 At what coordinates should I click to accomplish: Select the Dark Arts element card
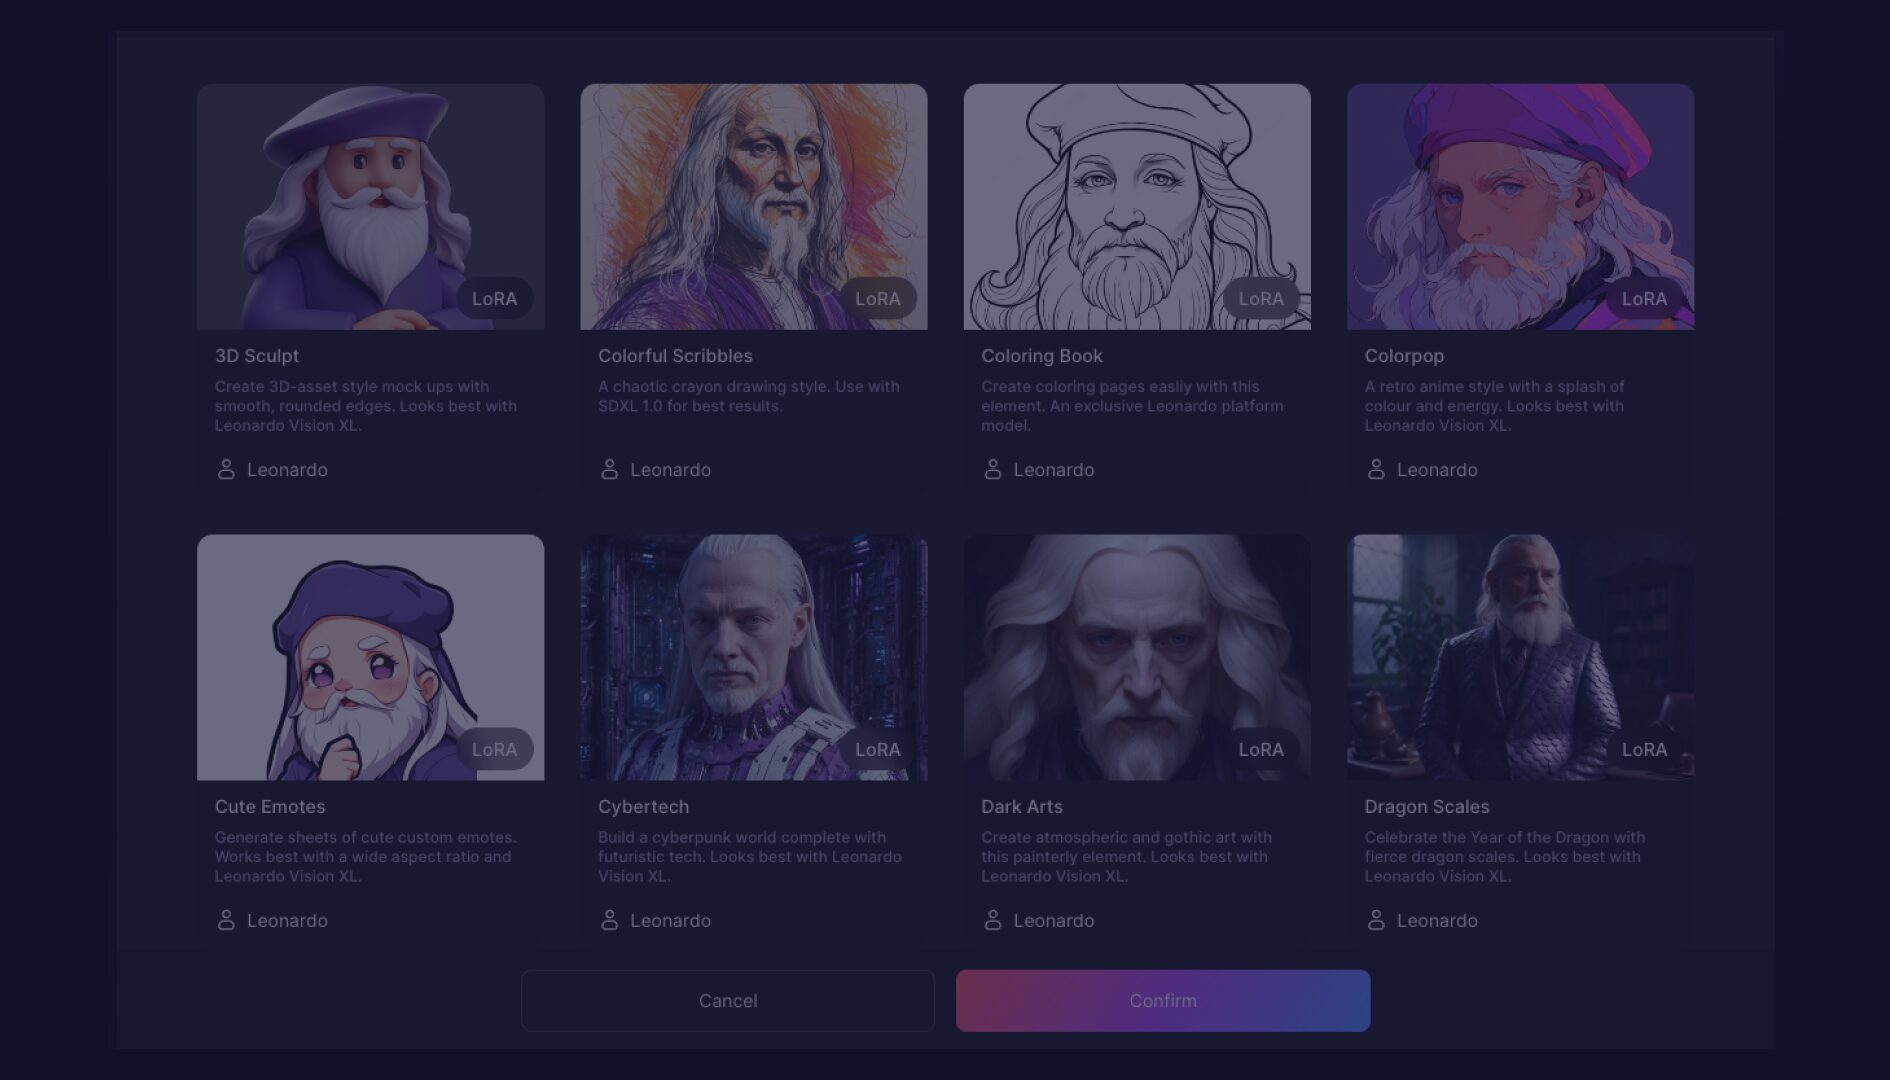pyautogui.click(x=1136, y=657)
